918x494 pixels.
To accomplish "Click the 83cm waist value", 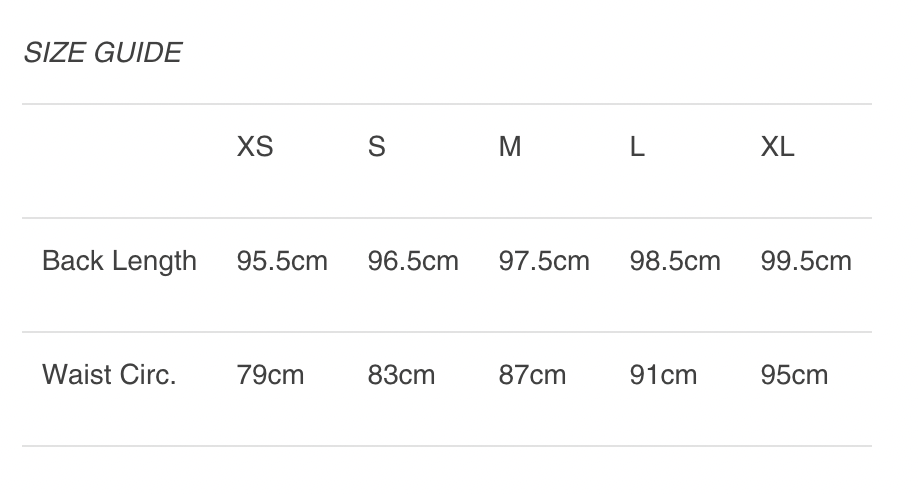I will point(402,375).
